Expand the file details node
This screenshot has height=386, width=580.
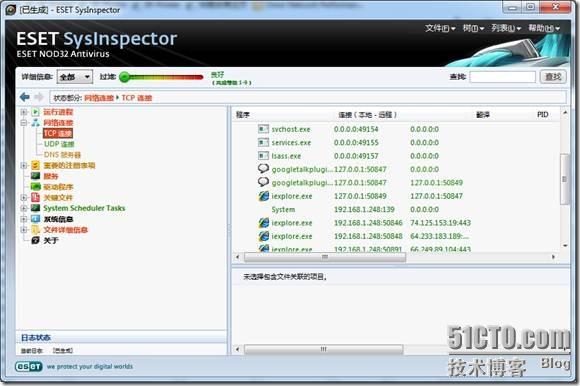24,230
